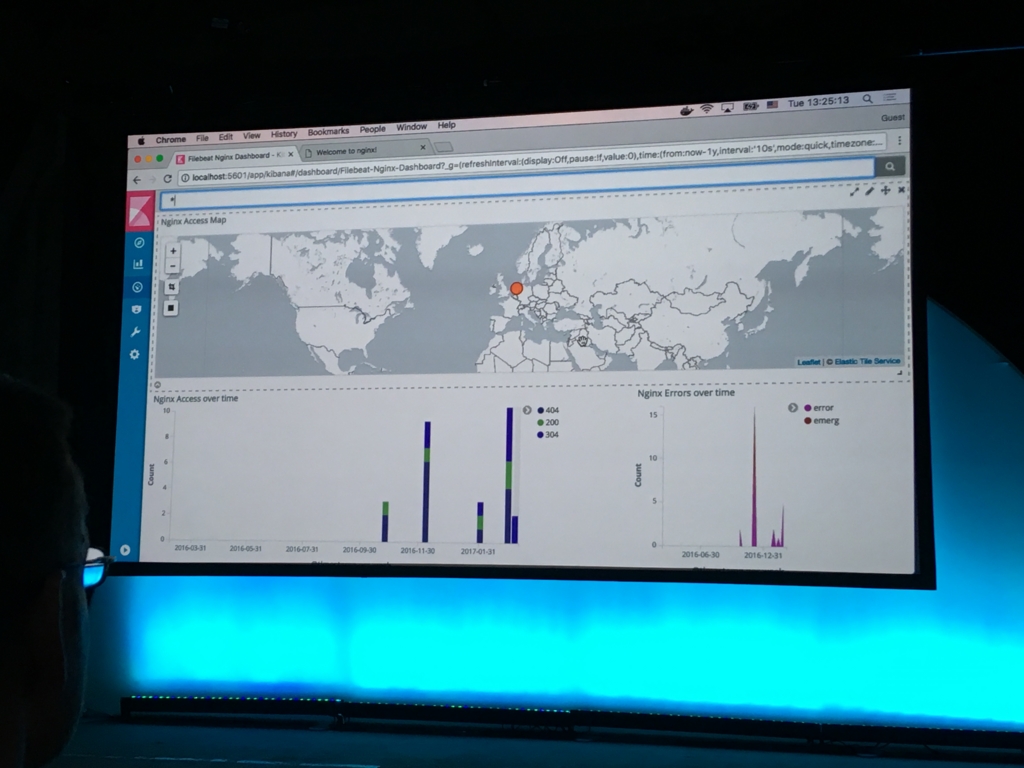Image resolution: width=1024 pixels, height=768 pixels.
Task: Open Dashboard icon in Kibana sidebar
Action: (x=137, y=287)
